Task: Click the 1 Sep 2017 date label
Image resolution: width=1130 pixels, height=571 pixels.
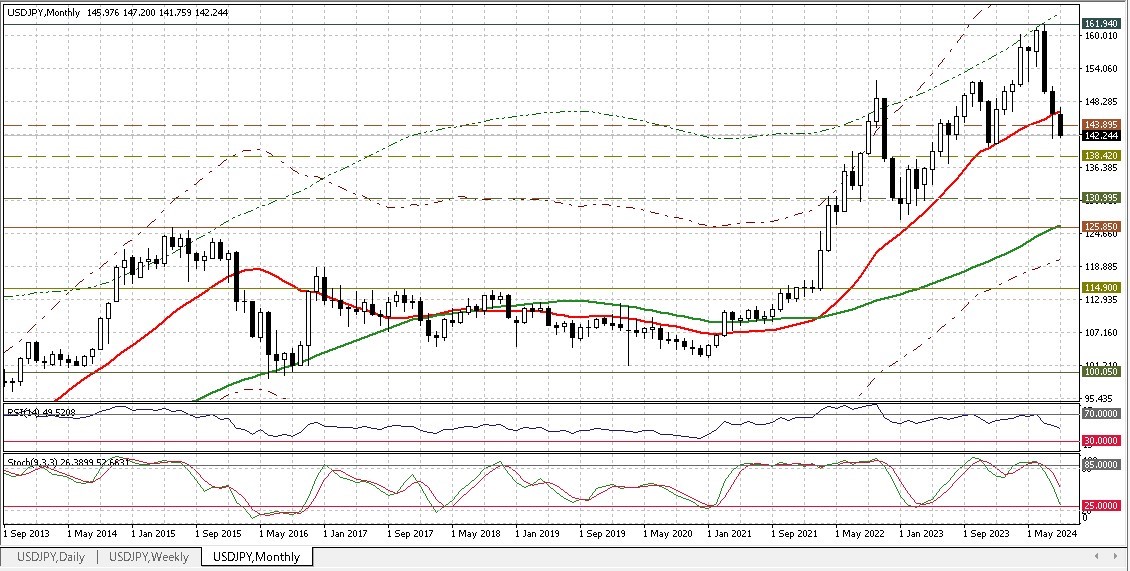Action: click(411, 534)
